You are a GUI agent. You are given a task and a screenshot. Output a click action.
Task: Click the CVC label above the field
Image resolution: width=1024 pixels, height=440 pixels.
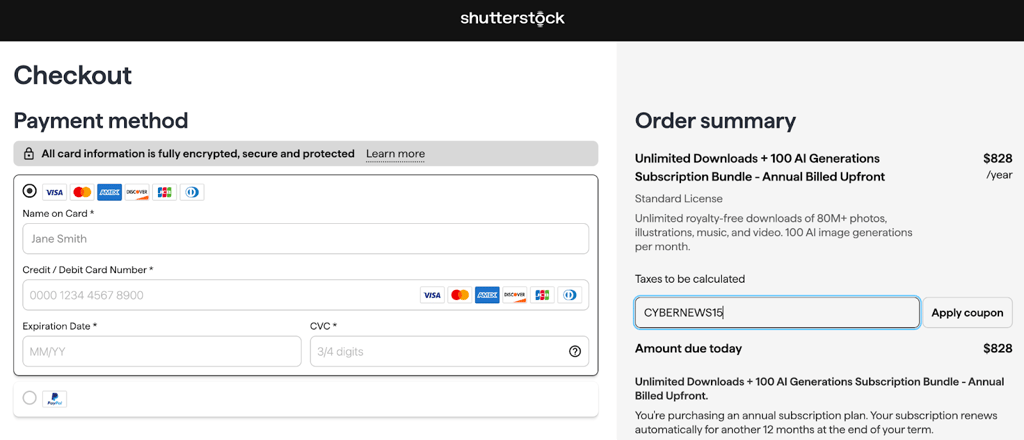click(x=323, y=326)
